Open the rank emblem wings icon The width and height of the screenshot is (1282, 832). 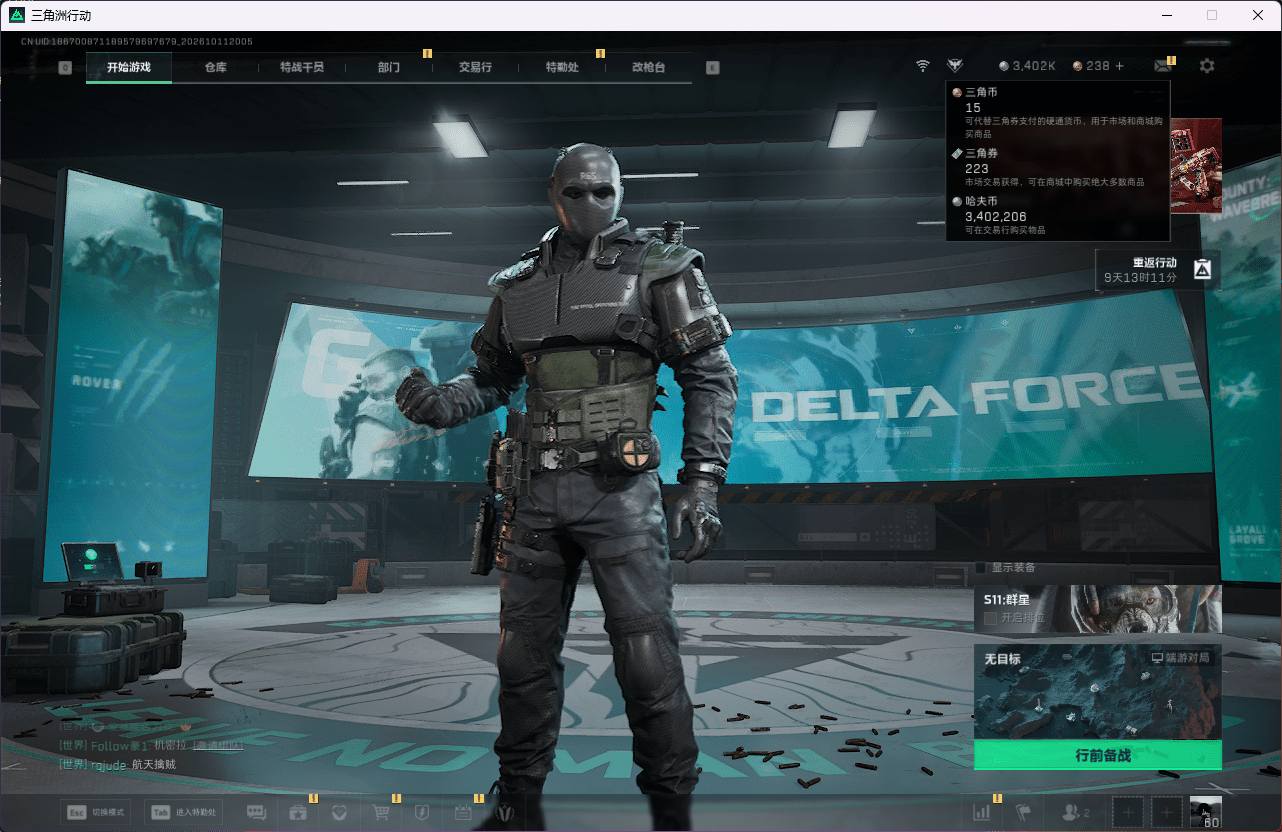955,66
